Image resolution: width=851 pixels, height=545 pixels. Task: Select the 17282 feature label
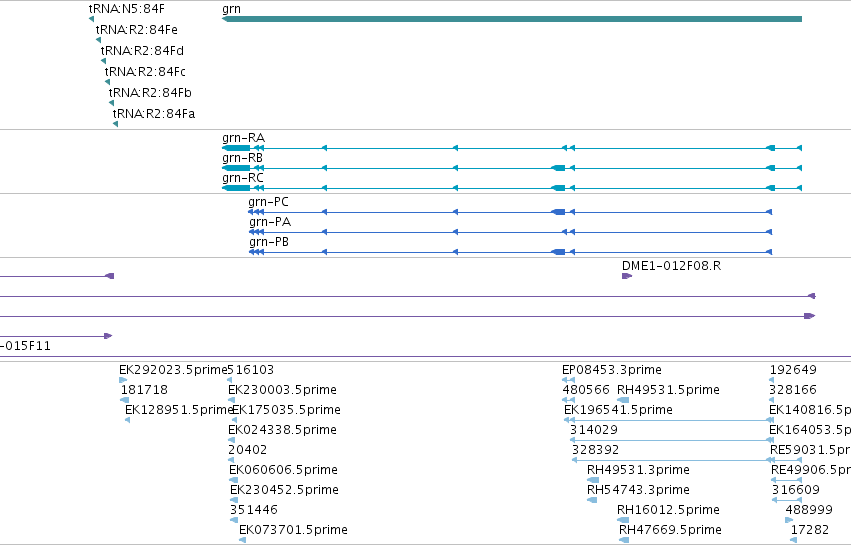(810, 530)
